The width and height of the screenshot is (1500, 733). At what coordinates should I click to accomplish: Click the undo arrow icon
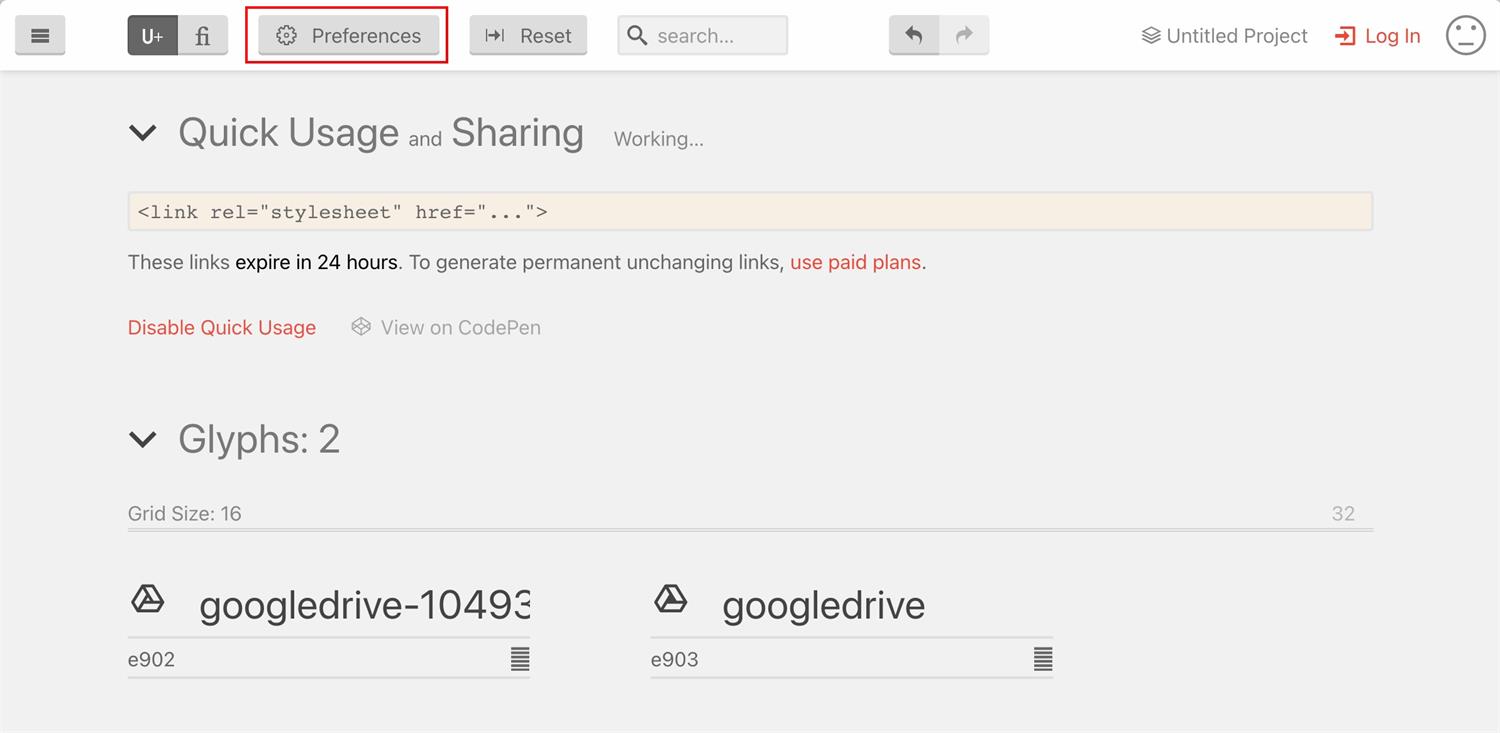(x=914, y=36)
